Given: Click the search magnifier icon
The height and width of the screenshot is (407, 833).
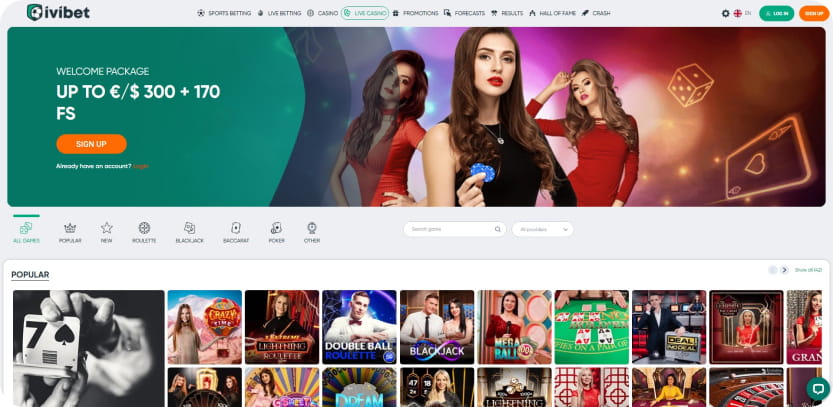Looking at the screenshot, I should pos(498,230).
